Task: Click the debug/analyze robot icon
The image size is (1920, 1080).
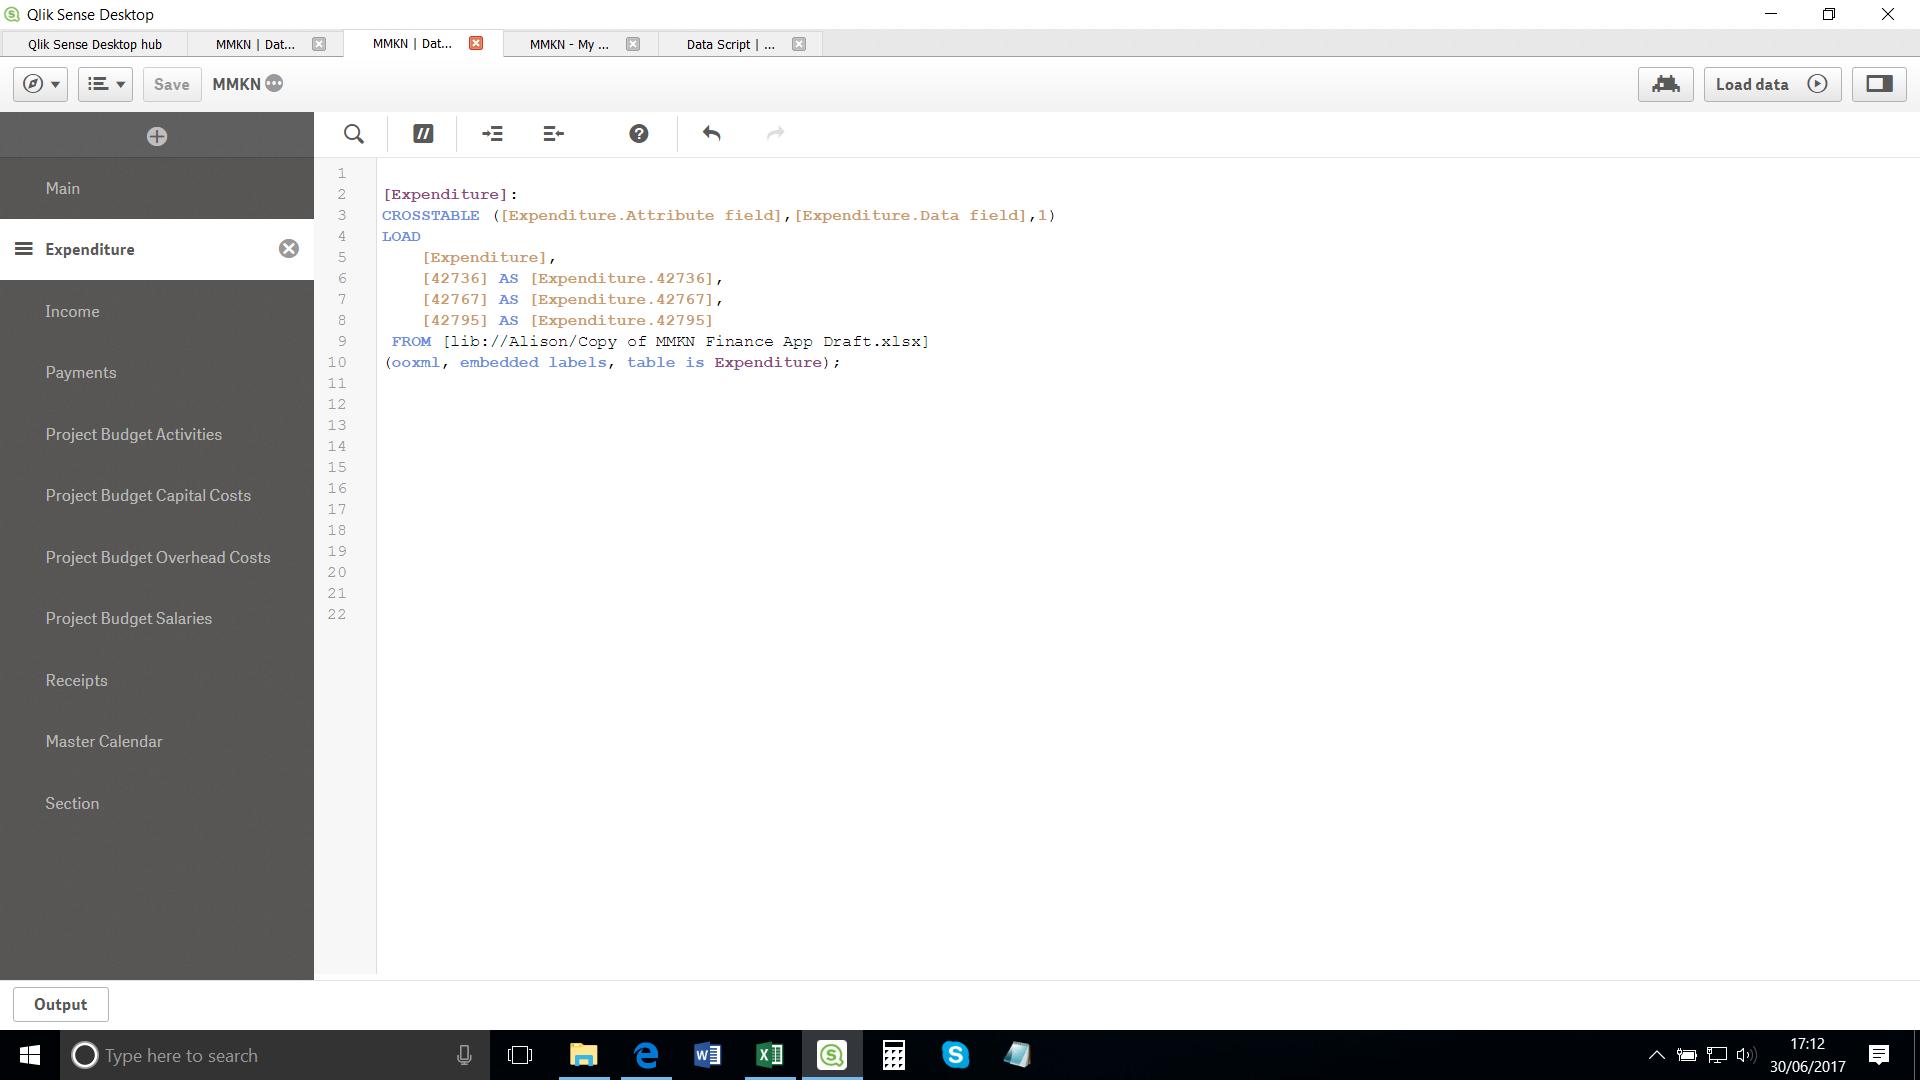Action: click(1665, 83)
